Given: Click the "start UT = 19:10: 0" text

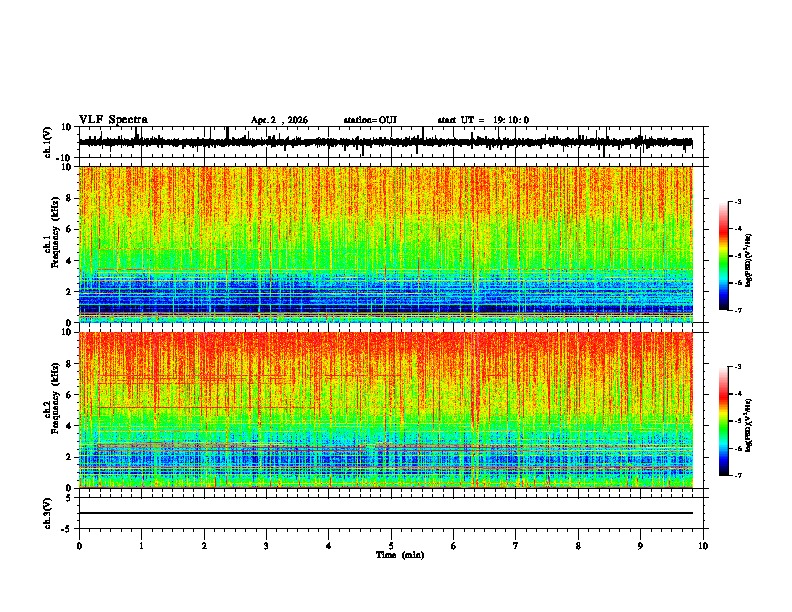Looking at the screenshot, I should (483, 120).
